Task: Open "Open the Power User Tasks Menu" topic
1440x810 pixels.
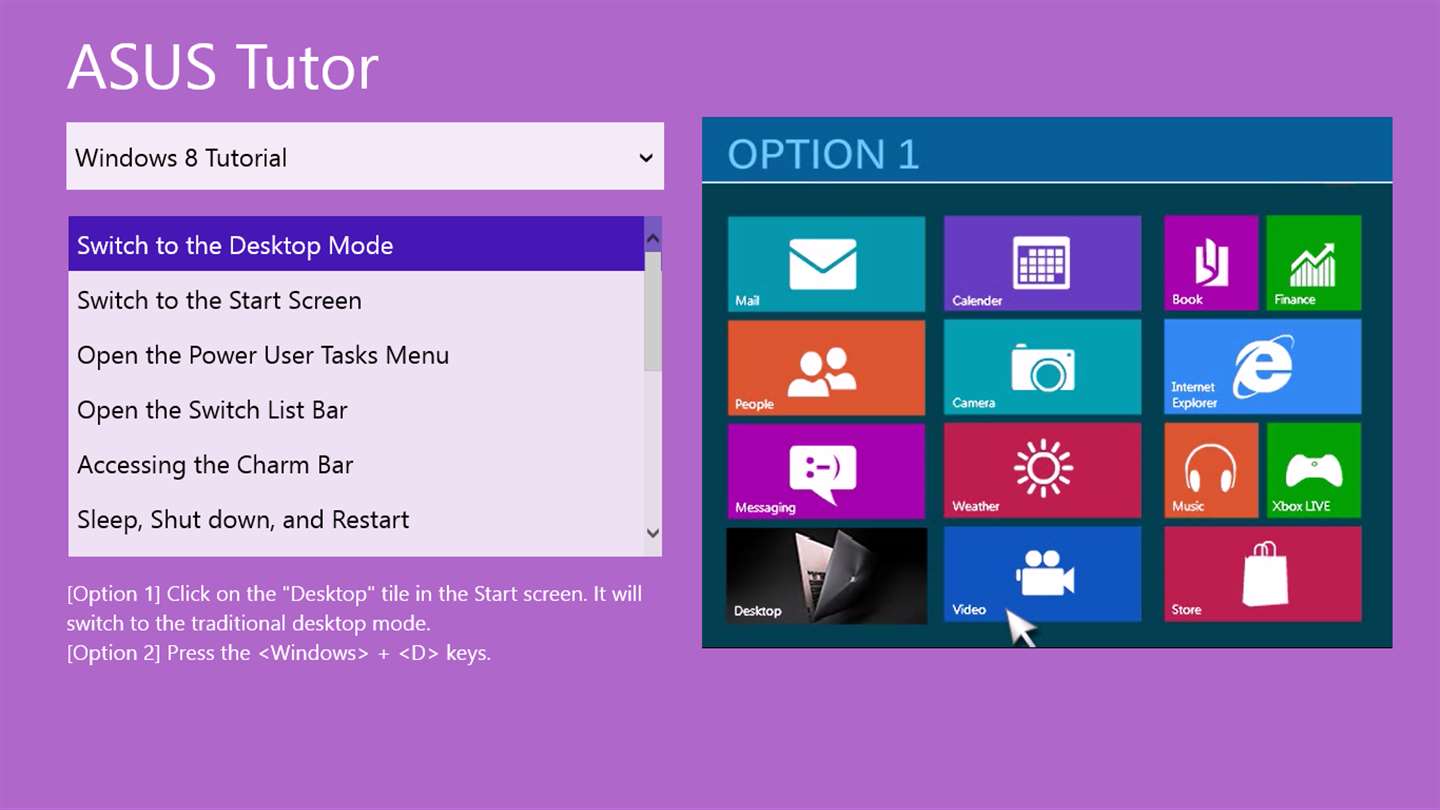Action: (356, 355)
